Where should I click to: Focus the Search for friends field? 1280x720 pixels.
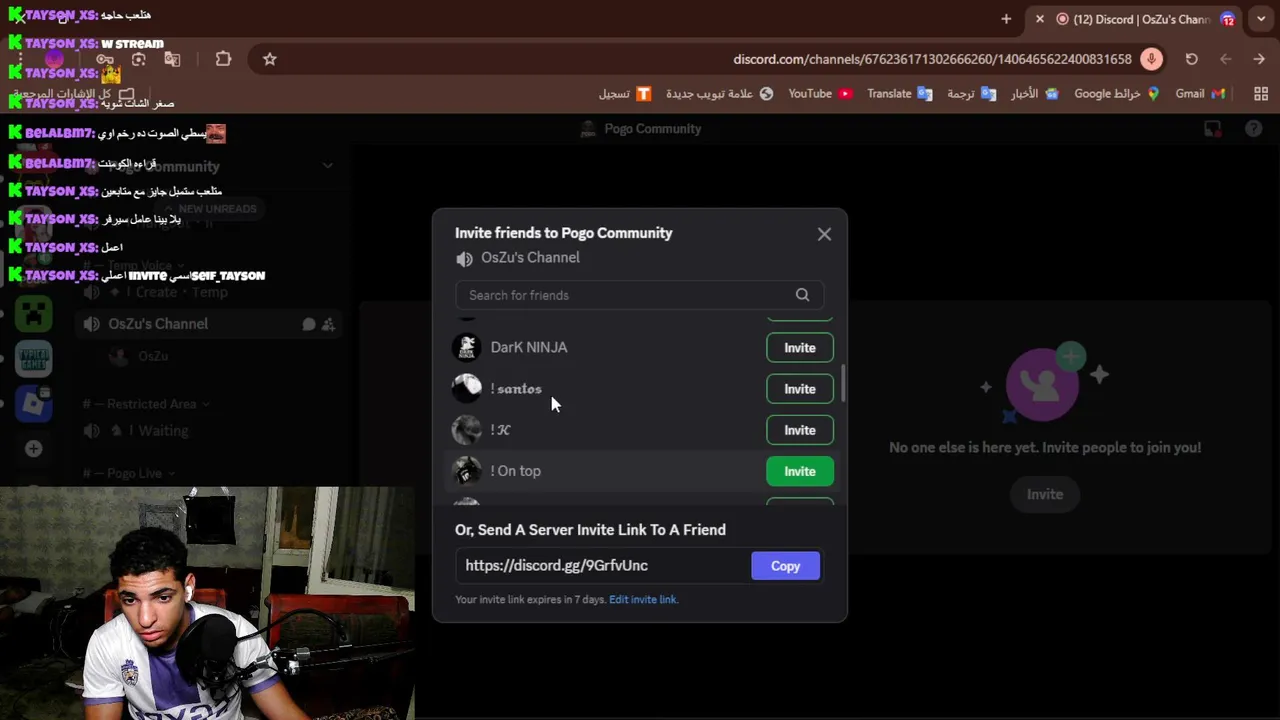click(x=639, y=295)
